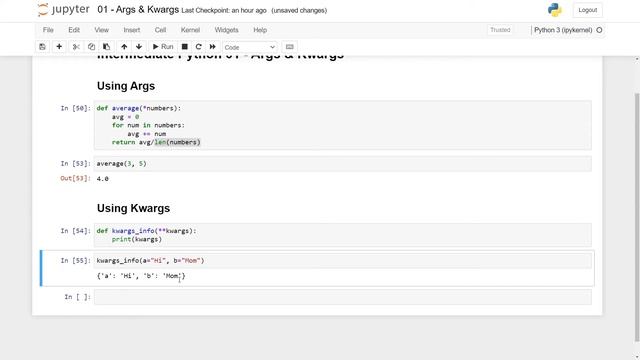
Task: Open the Edit menu
Action: (x=74, y=30)
